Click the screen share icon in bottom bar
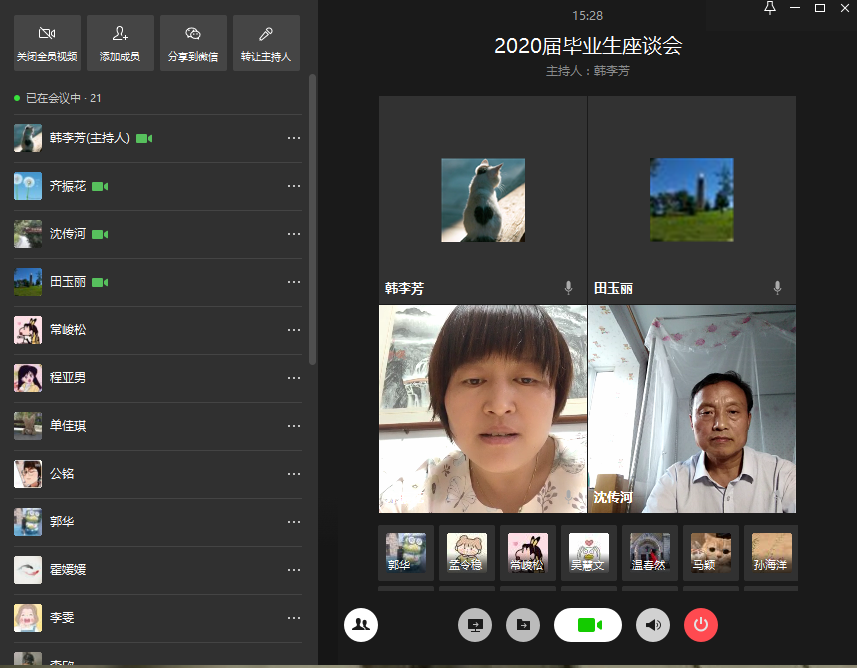 (475, 625)
